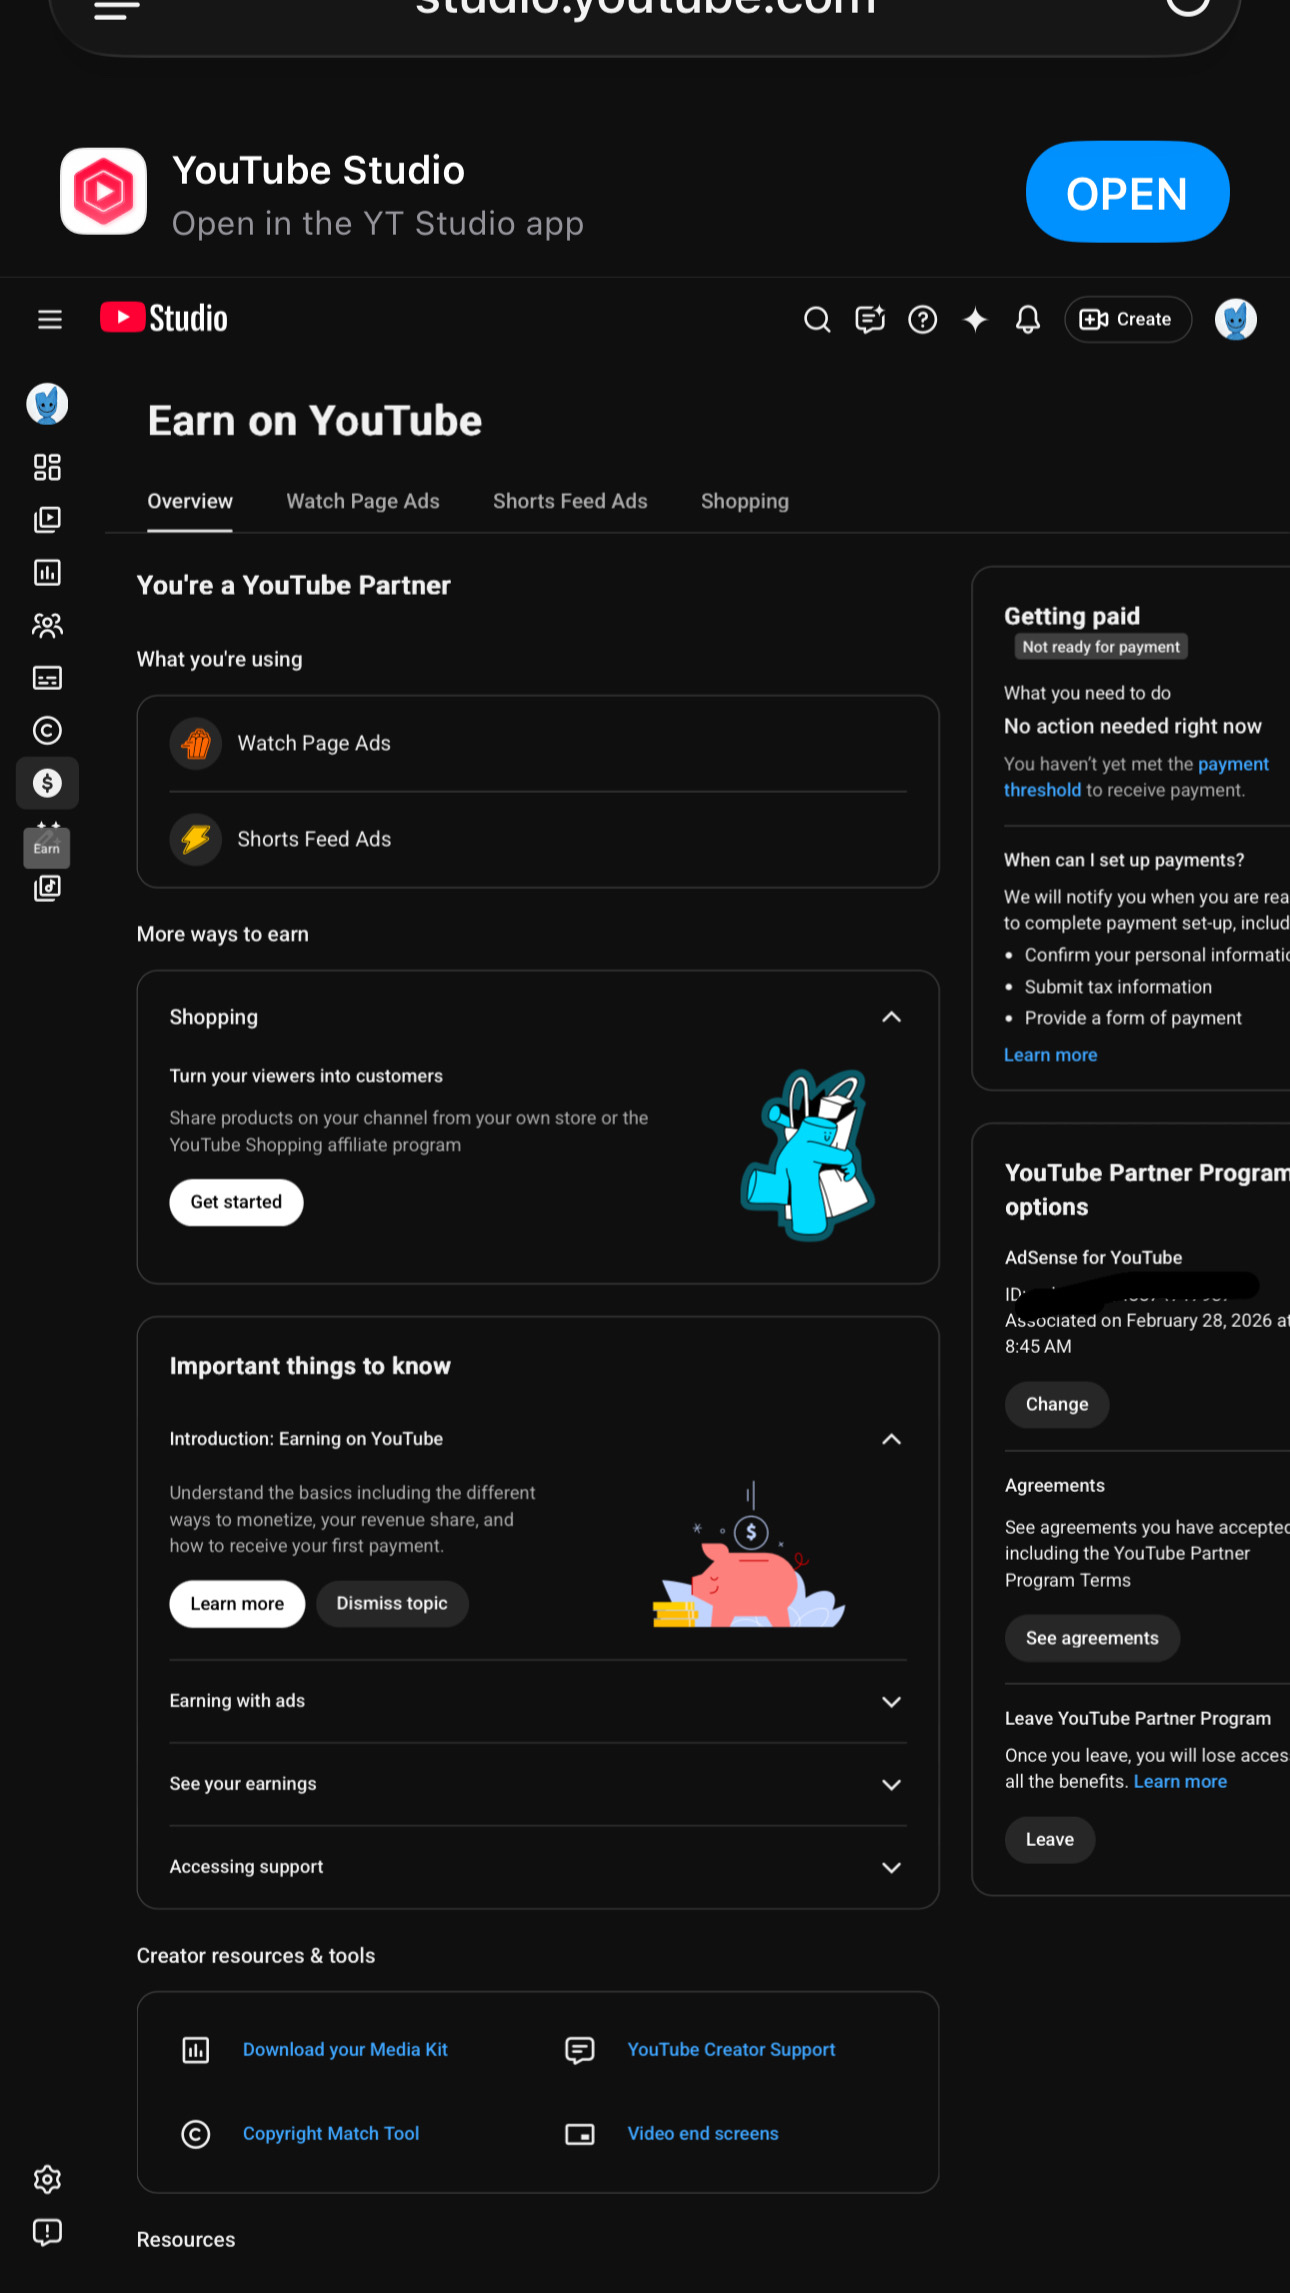Expand the Earning with ads topic
Screen dimensions: 1290x2293
click(538, 1701)
